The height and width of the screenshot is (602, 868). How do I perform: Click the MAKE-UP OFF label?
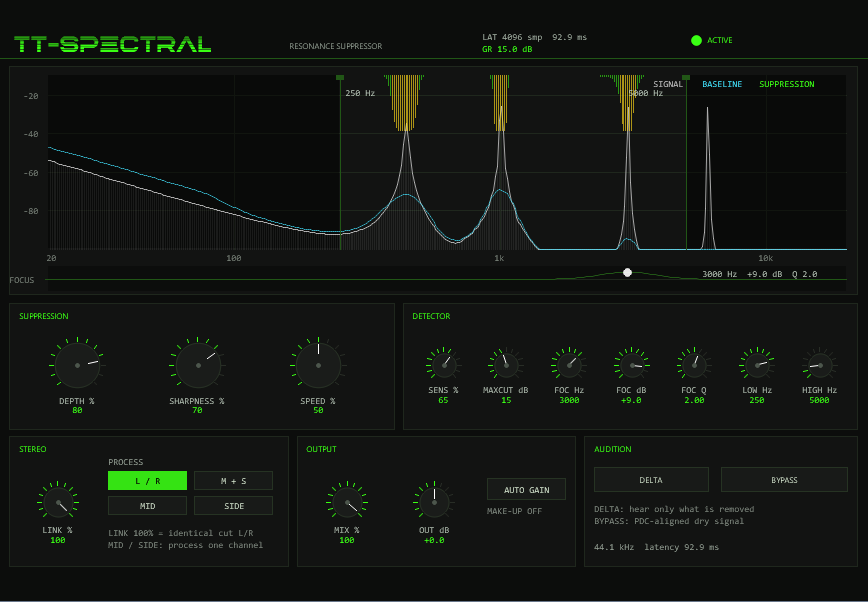(514, 511)
